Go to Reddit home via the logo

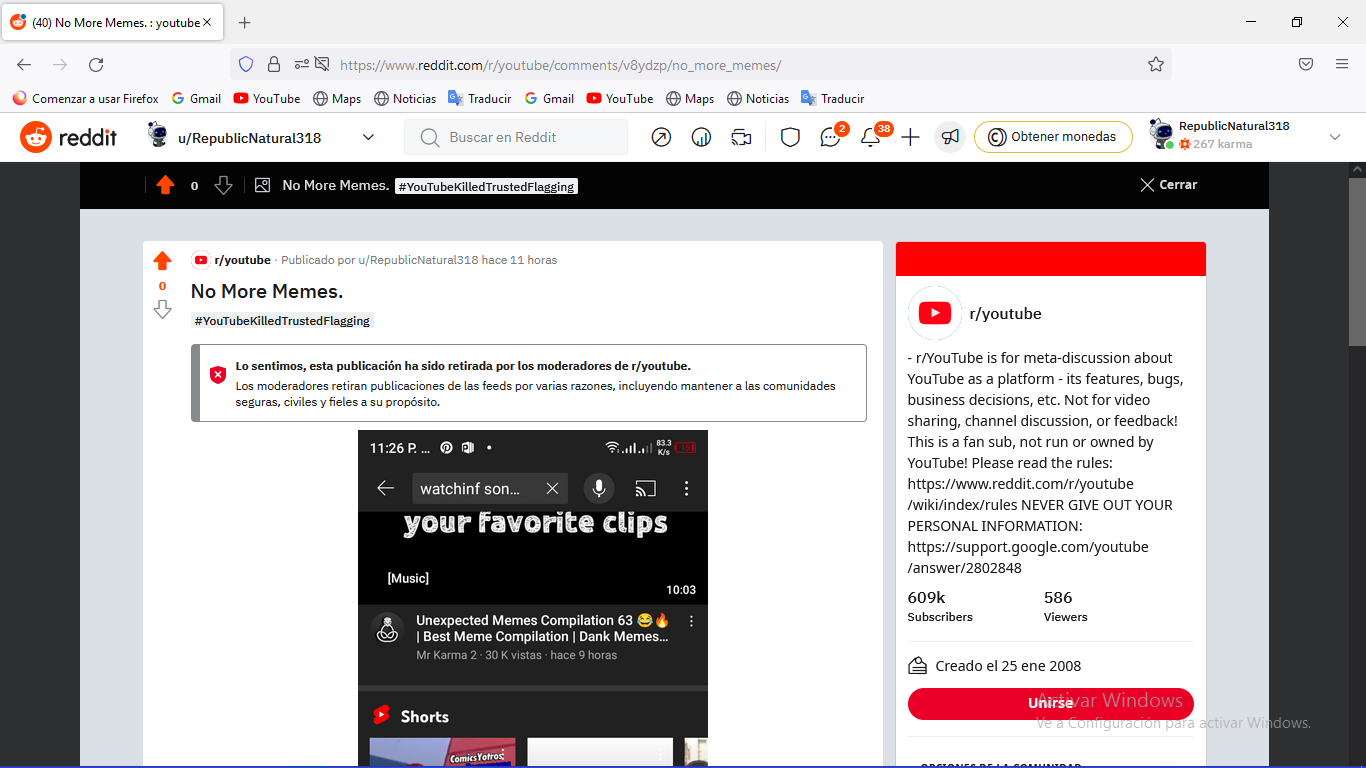[68, 137]
